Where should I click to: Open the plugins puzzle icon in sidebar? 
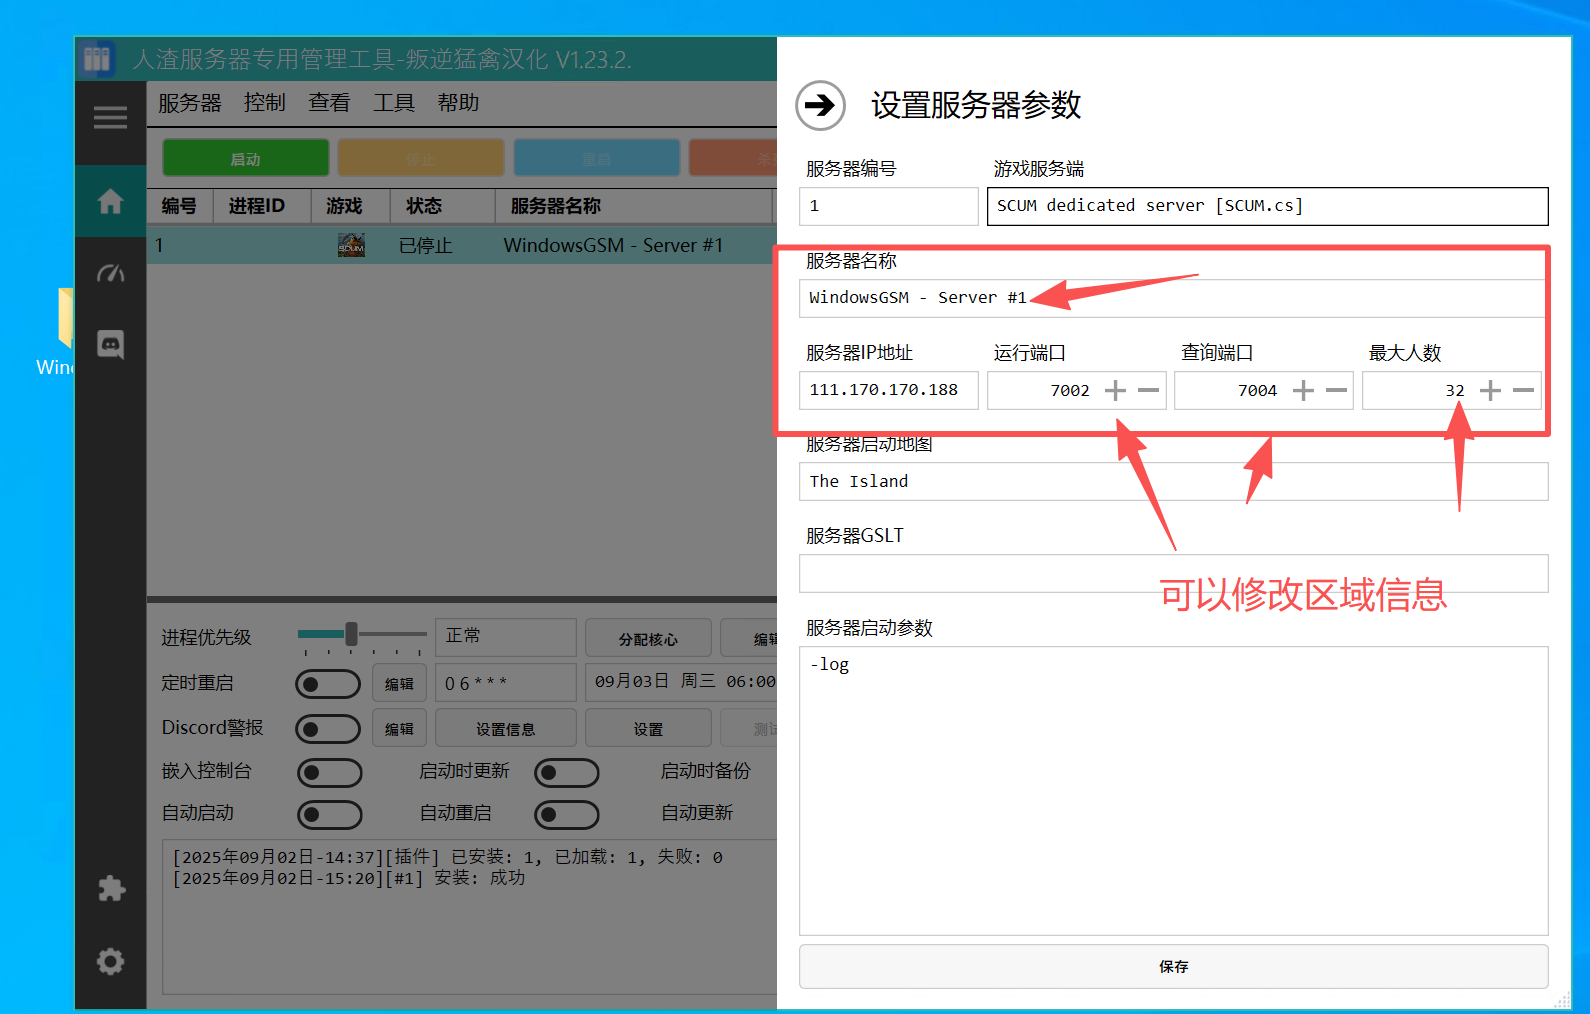[x=110, y=888]
